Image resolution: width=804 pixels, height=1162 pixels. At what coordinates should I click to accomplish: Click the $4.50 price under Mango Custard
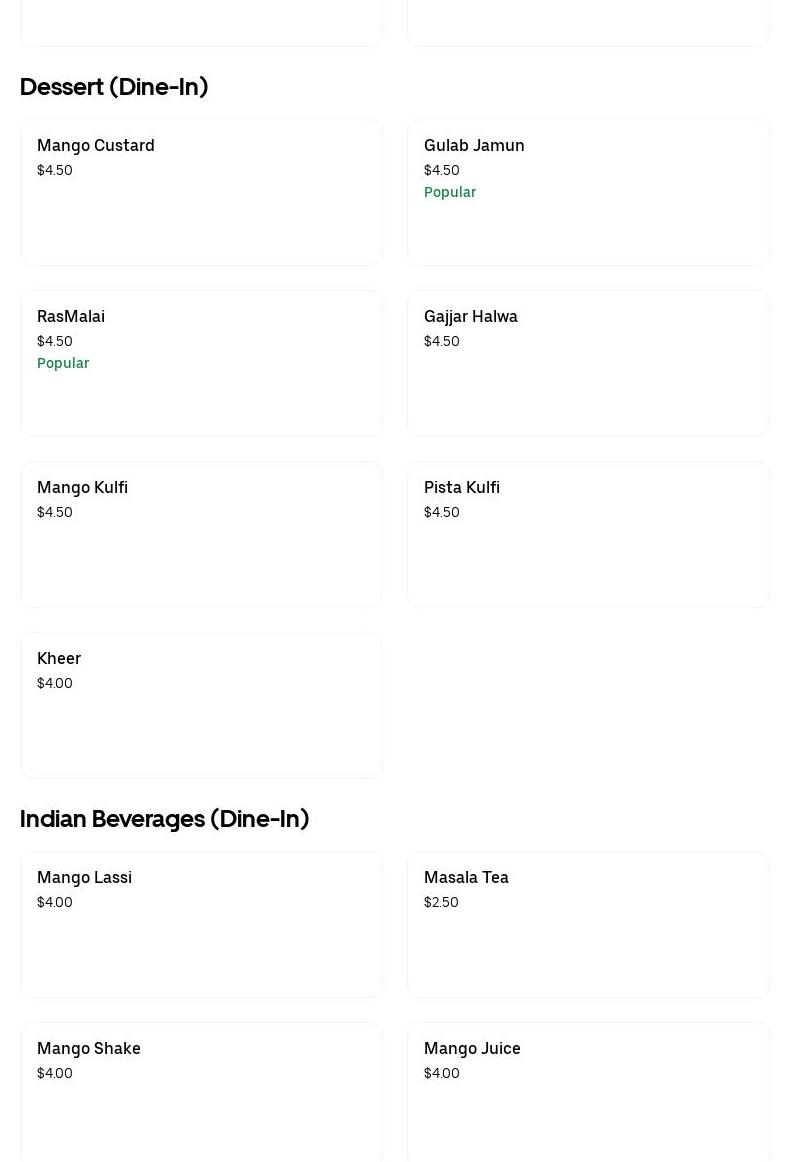(x=55, y=170)
